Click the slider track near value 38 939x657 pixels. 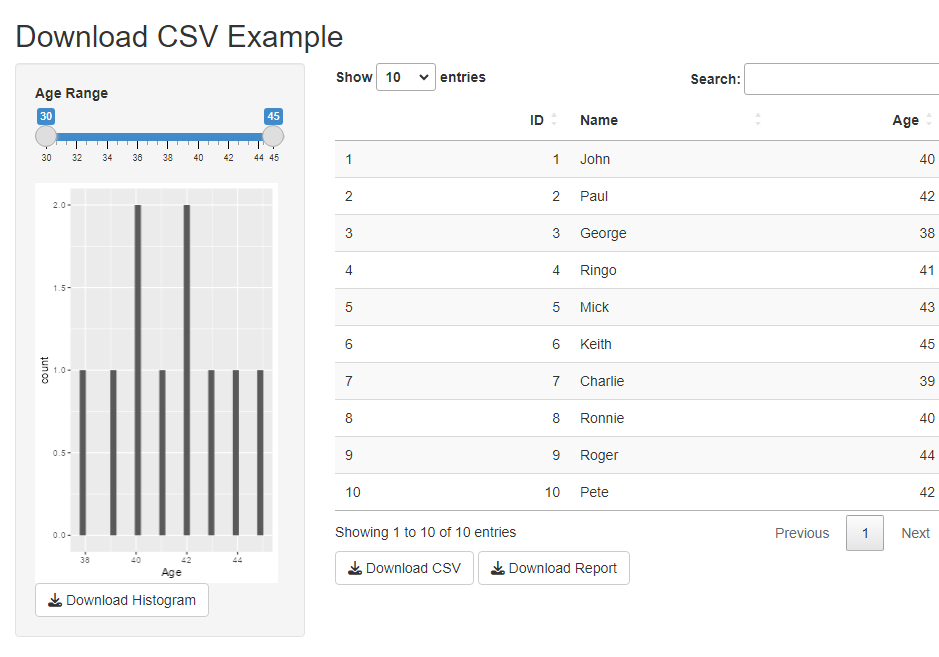pyautogui.click(x=167, y=136)
